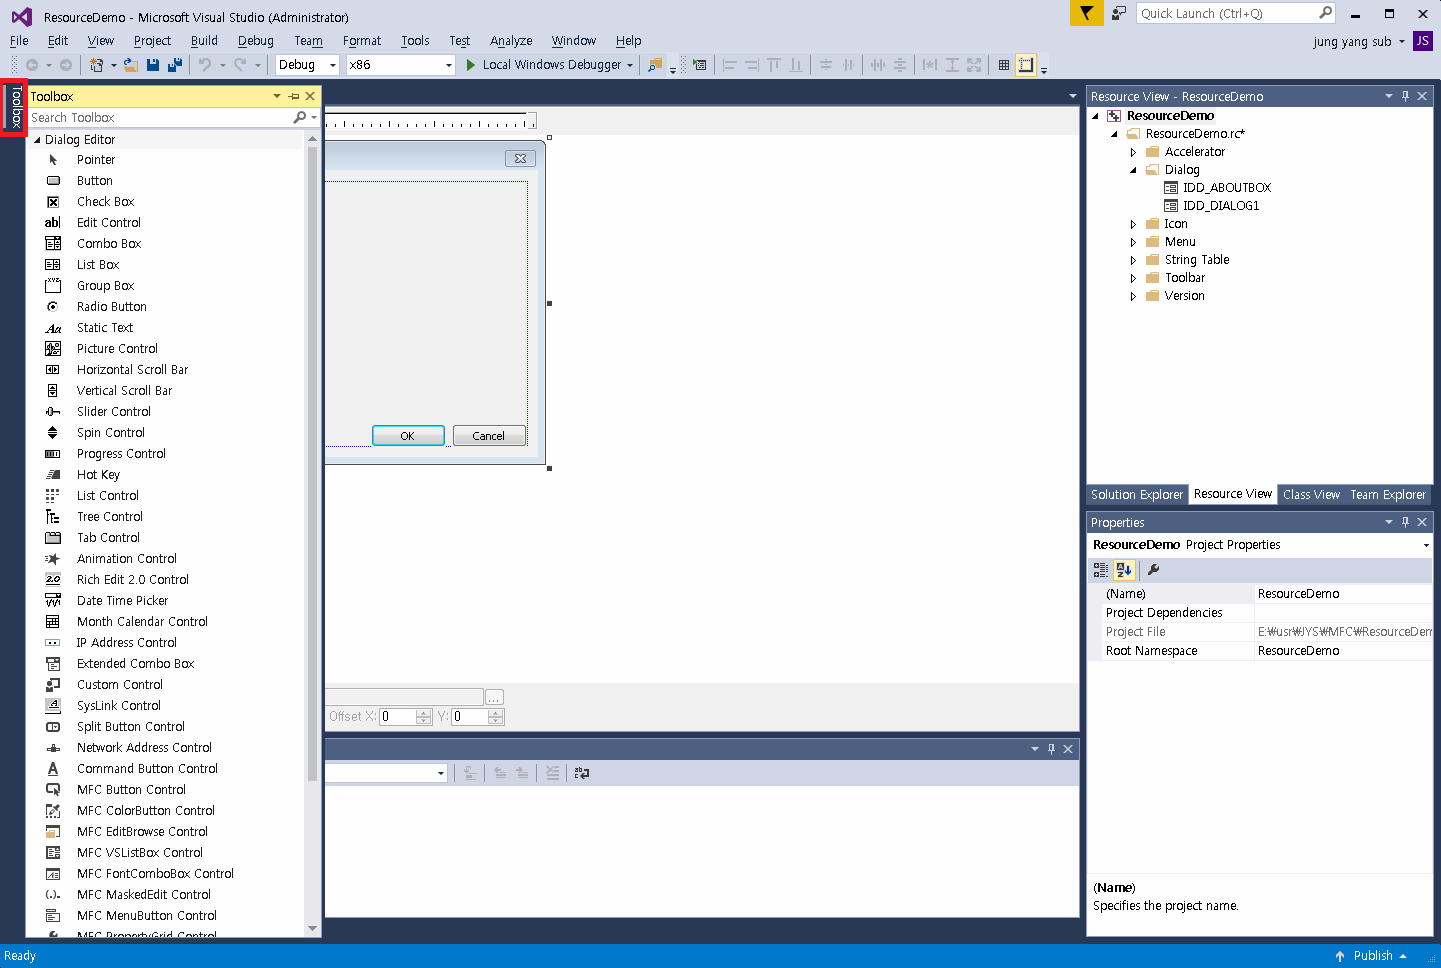1441x968 pixels.
Task: Click the Undo toolbar icon
Action: coord(205,65)
